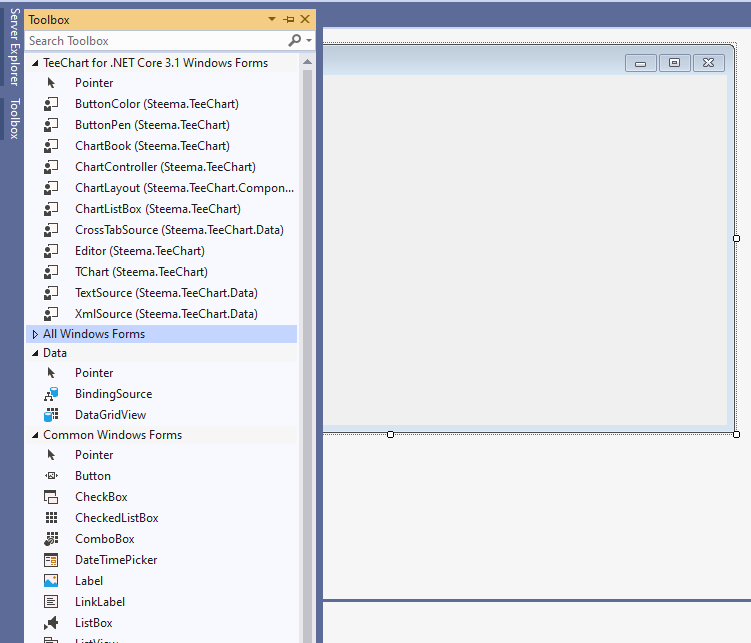Click inside the Search Toolbox field
This screenshot has height=643, width=751.
pyautogui.click(x=157, y=41)
